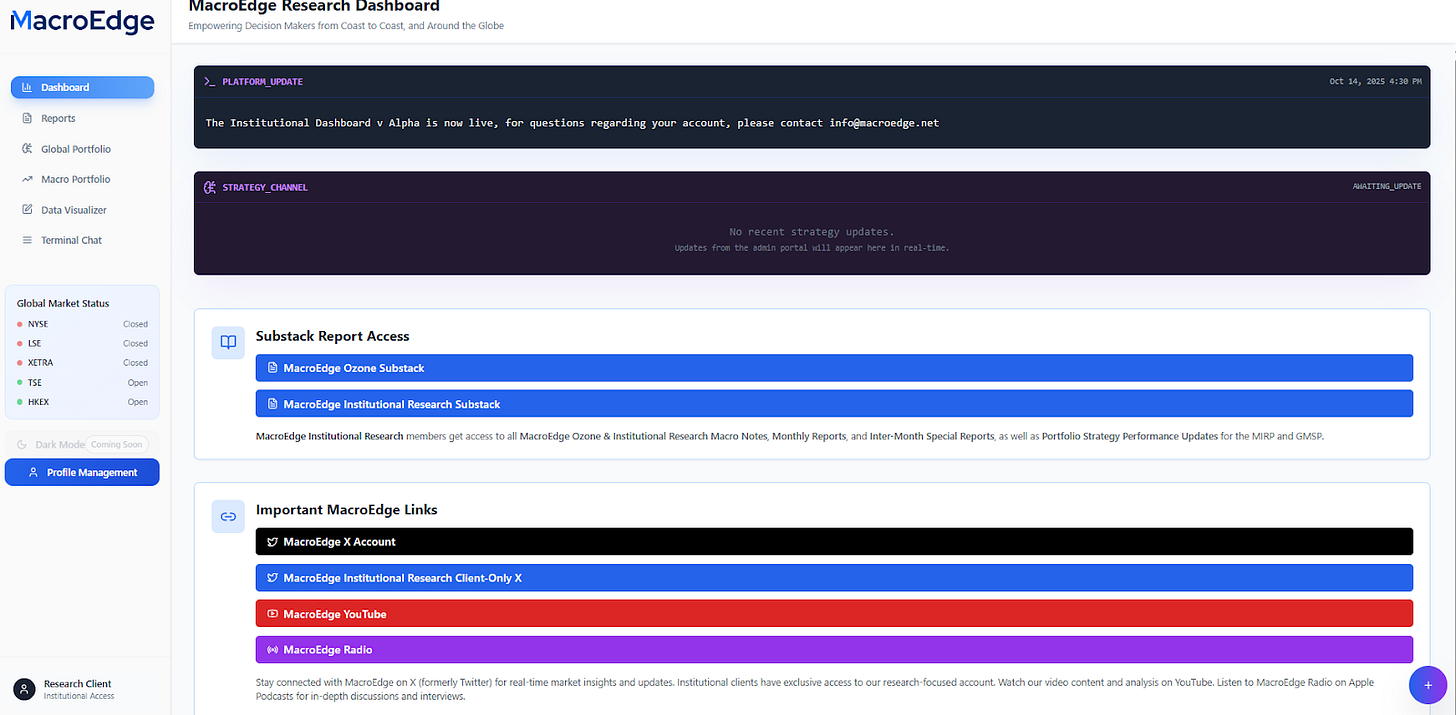This screenshot has height=715, width=1456.
Task: Open Institutional Research Client-Only X
Action: pos(834,578)
